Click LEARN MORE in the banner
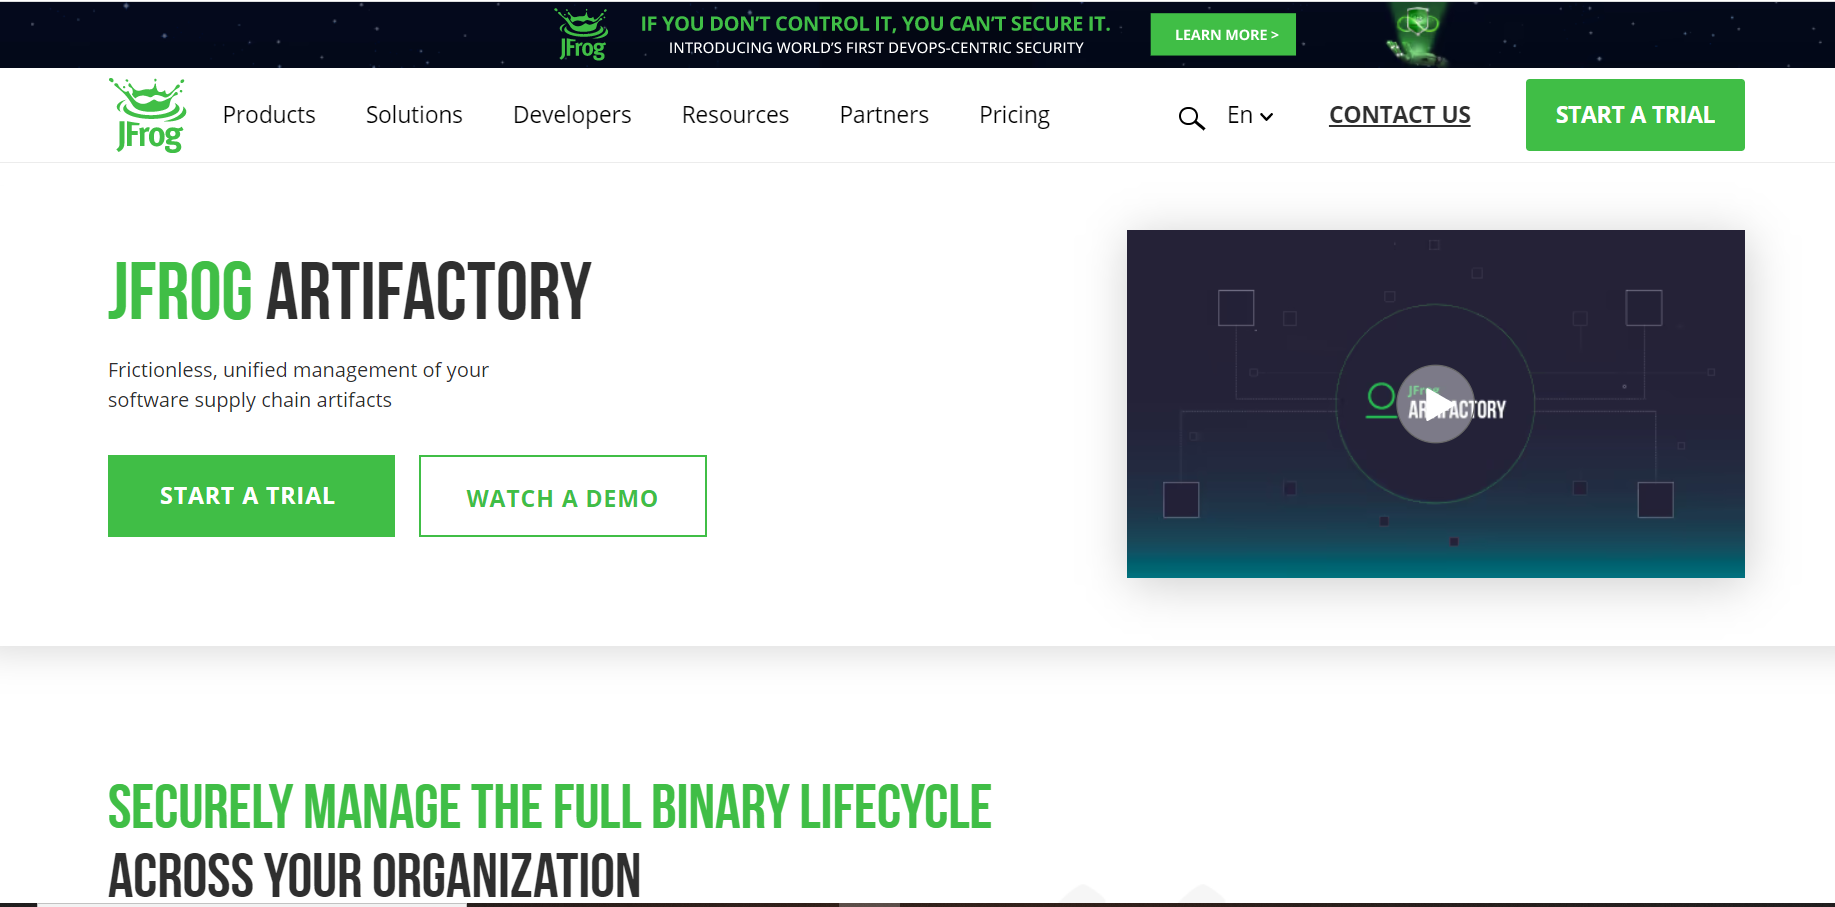 1223,35
